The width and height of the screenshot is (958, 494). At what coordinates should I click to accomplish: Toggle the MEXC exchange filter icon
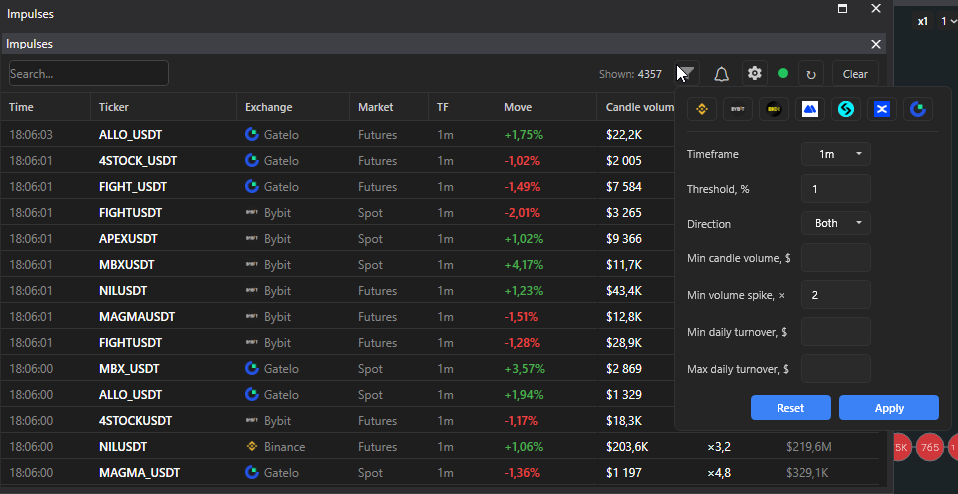click(x=810, y=109)
